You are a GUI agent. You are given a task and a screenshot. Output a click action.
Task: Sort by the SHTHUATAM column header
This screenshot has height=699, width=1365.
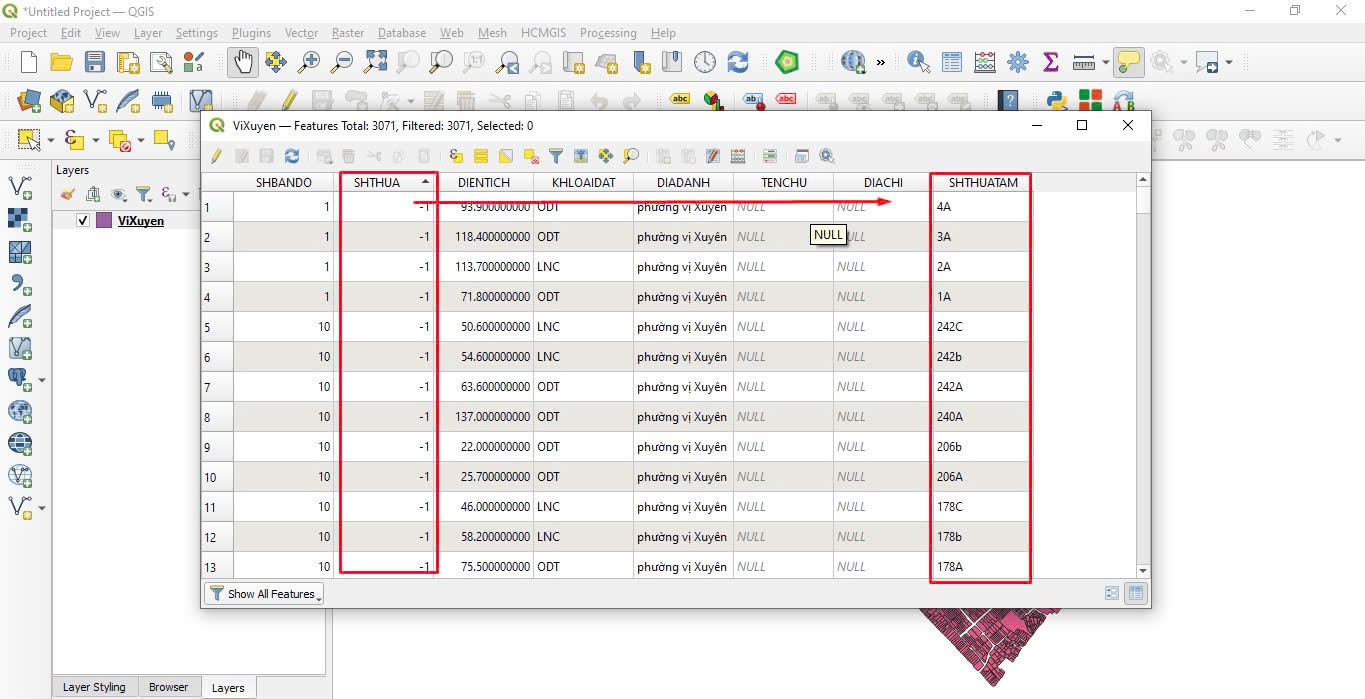pos(982,182)
